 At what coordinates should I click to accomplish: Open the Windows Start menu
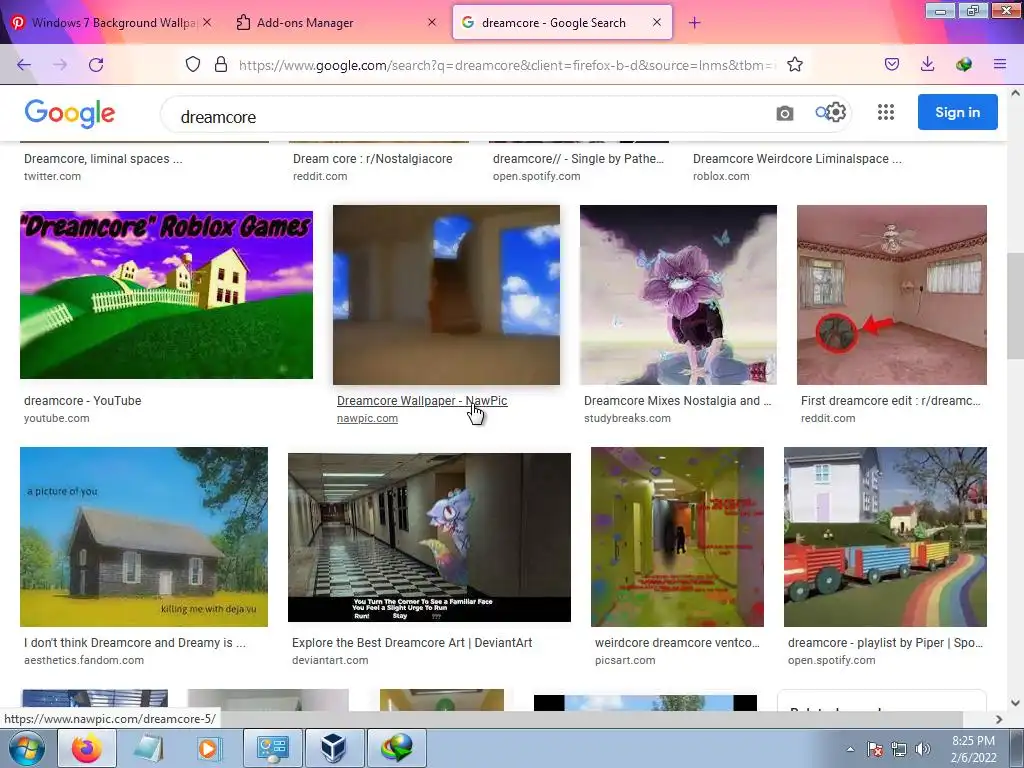26,748
